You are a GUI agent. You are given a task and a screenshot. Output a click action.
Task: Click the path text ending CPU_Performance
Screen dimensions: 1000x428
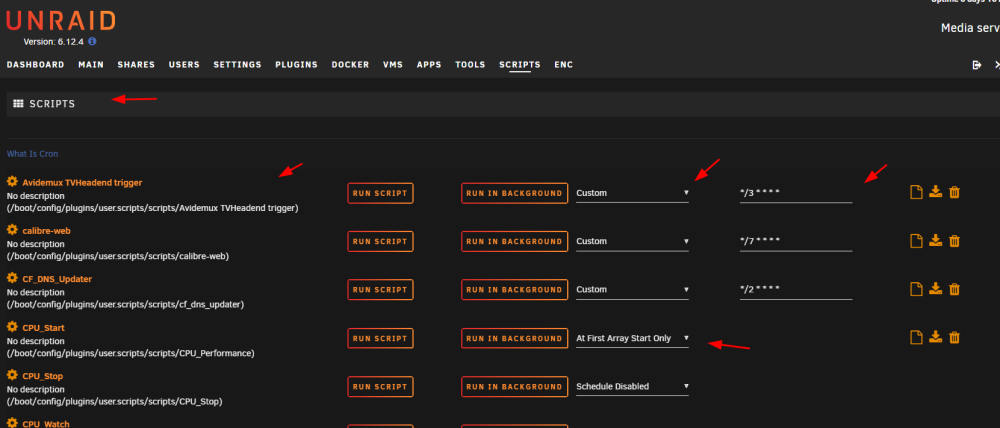click(x=131, y=353)
